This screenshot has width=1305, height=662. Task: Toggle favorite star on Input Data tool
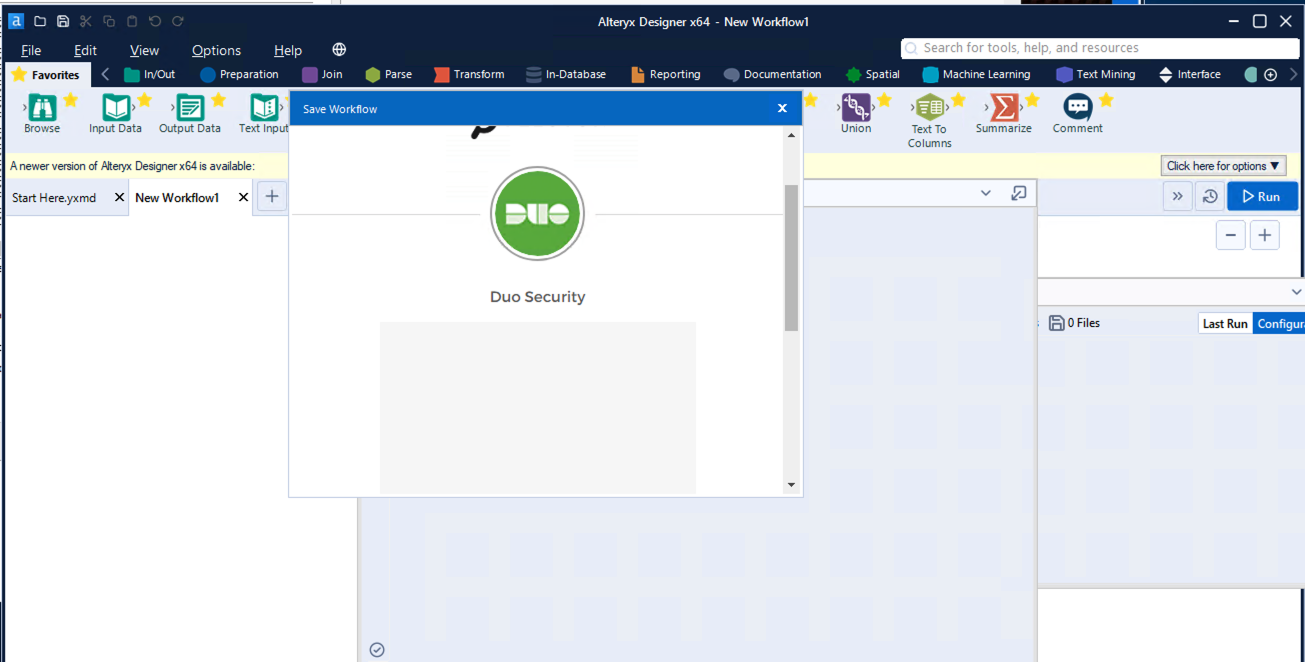coord(144,100)
